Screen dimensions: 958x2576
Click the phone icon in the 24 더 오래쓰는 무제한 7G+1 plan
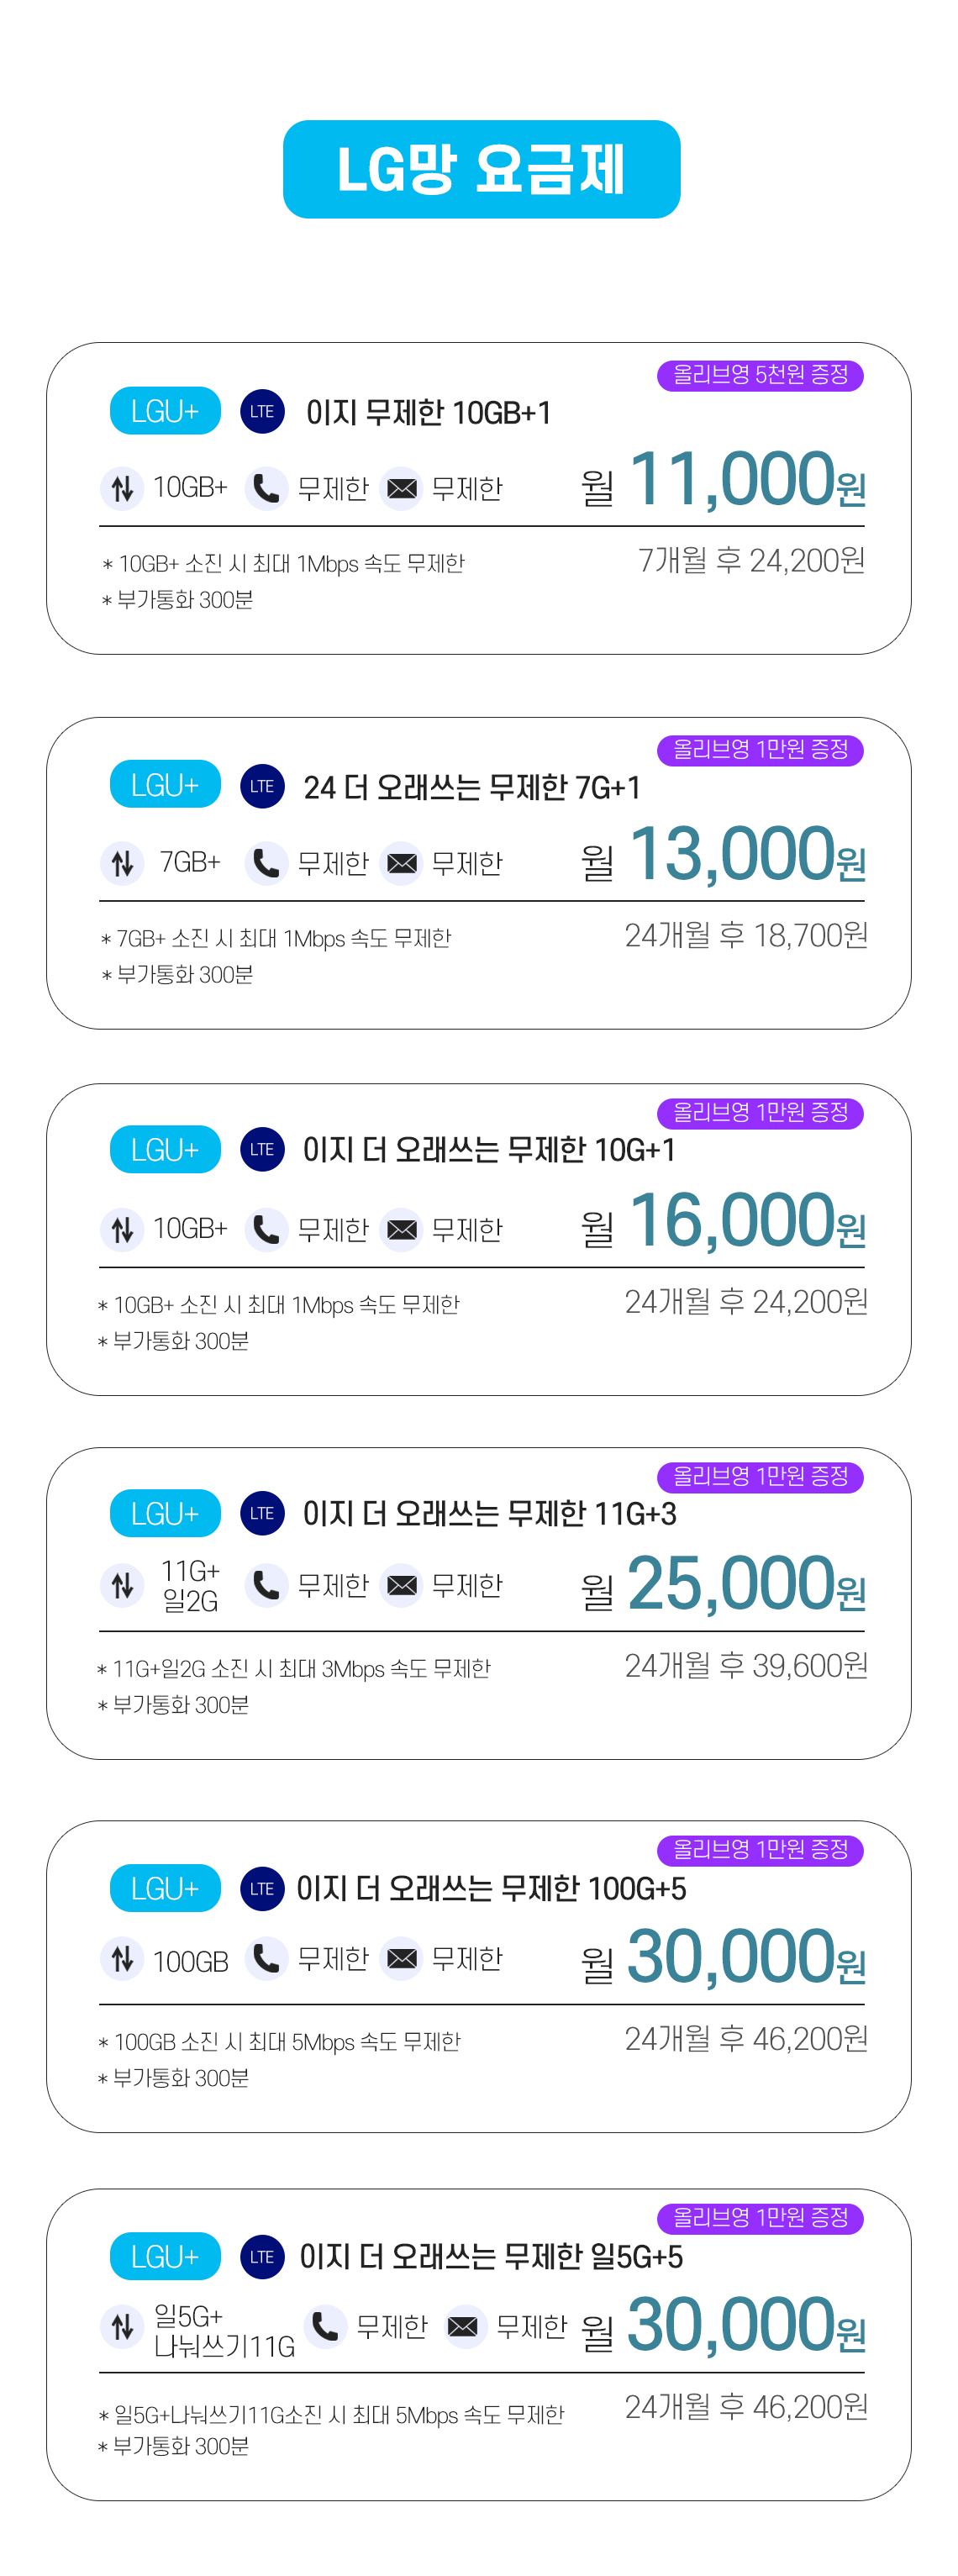(x=266, y=863)
